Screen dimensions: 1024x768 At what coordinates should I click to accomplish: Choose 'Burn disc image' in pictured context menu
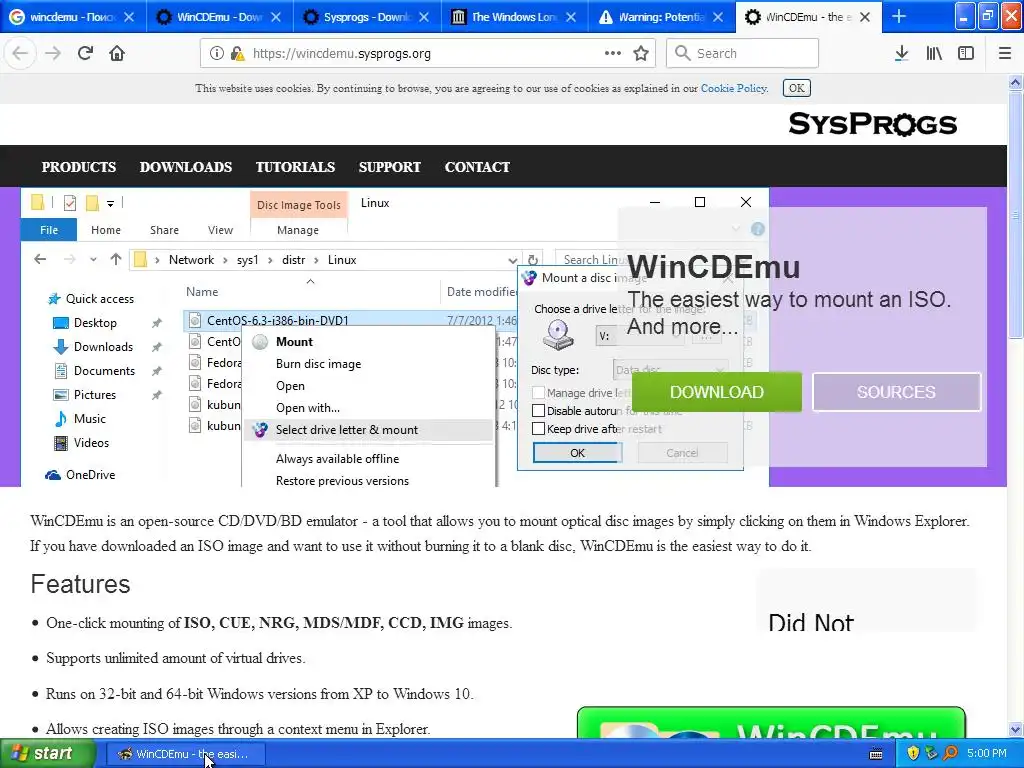pyautogui.click(x=318, y=364)
